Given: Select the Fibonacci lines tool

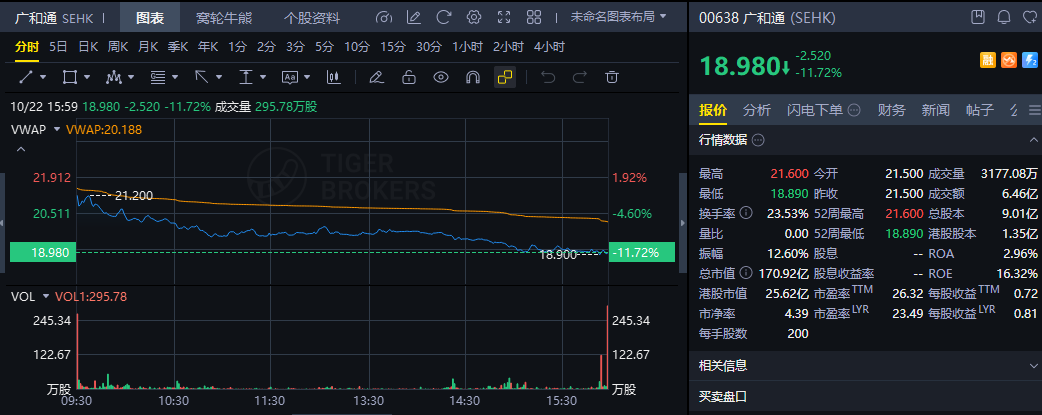Looking at the screenshot, I should [157, 77].
